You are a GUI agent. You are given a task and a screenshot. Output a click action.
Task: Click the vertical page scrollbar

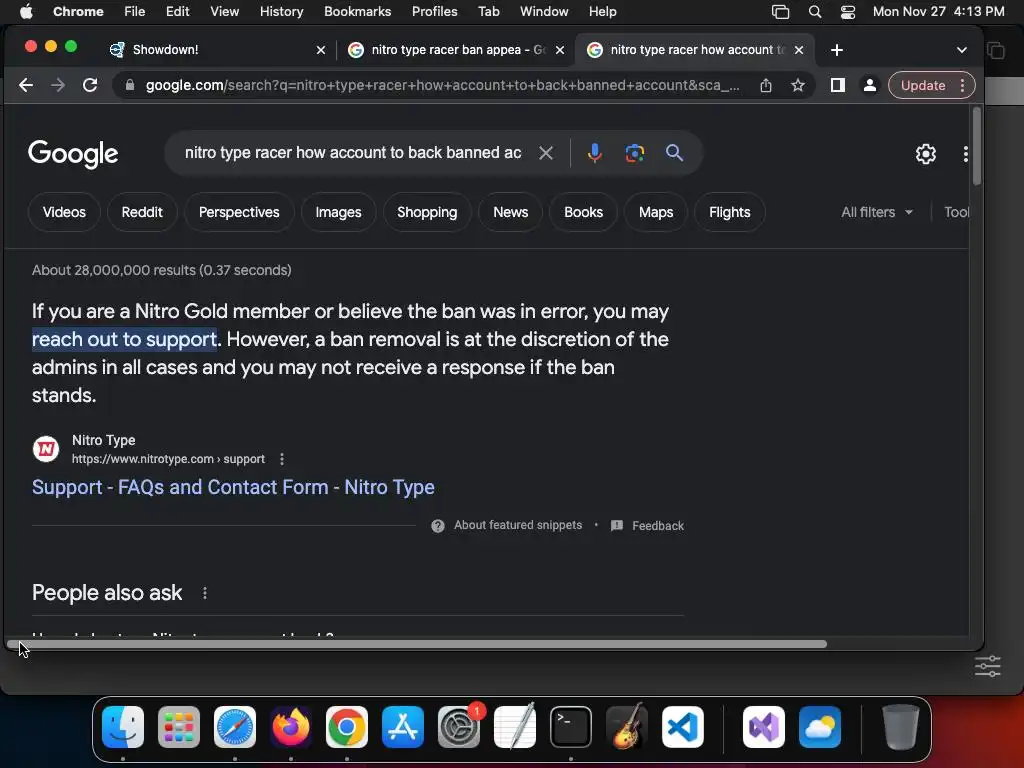976,146
